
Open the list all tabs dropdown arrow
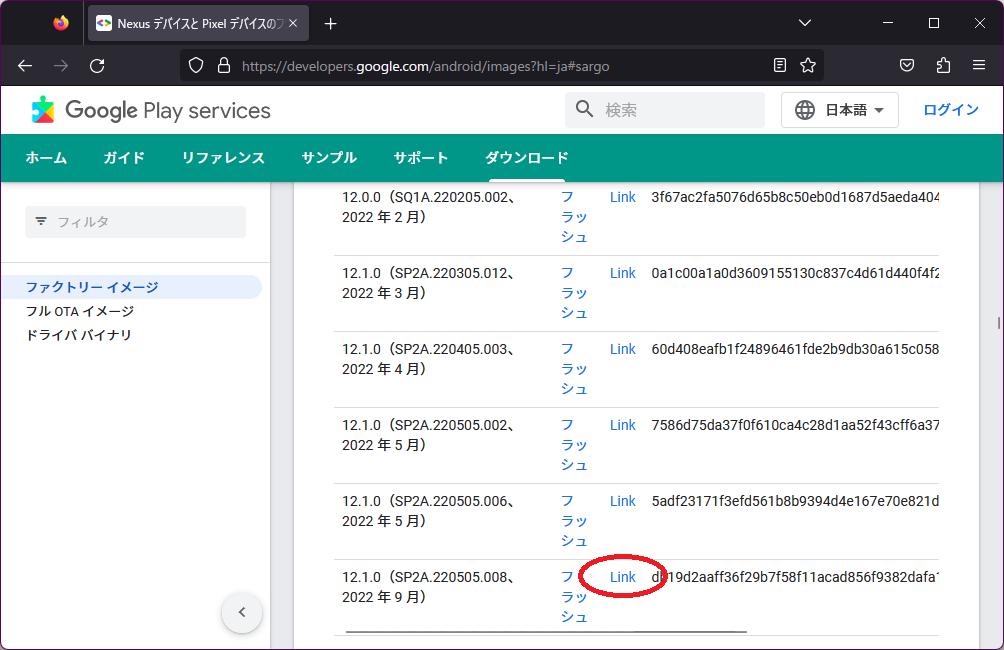[x=805, y=23]
